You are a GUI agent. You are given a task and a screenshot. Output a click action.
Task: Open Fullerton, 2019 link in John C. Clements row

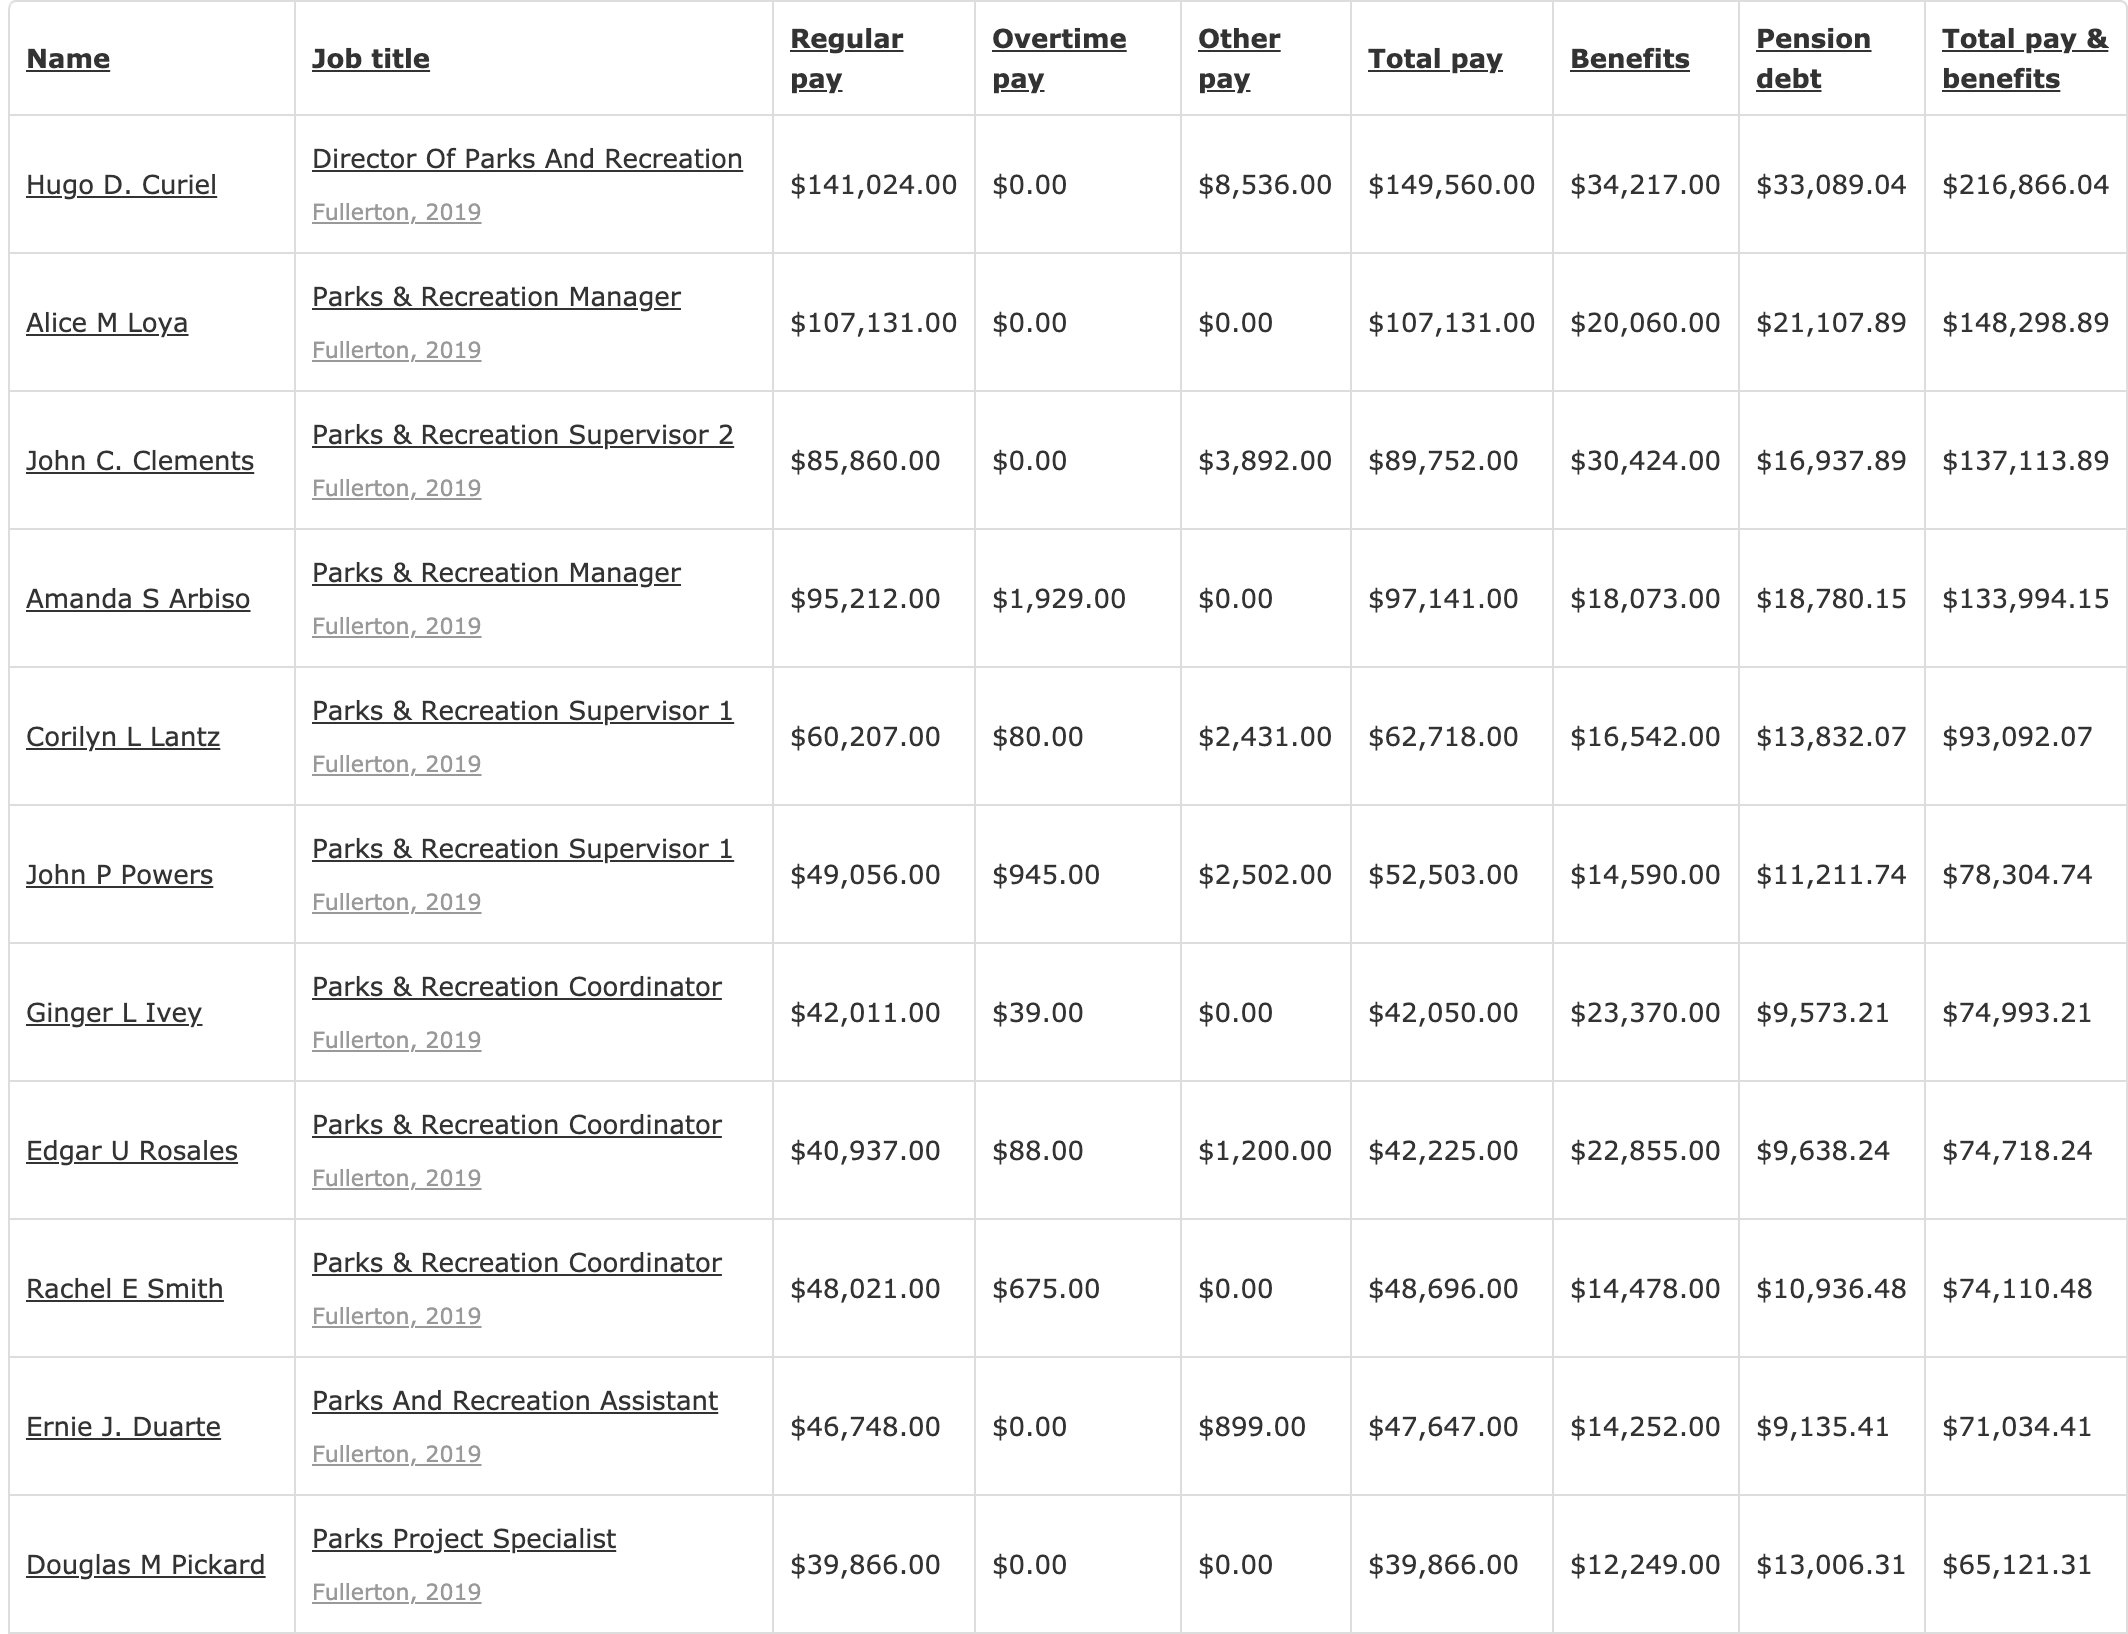(396, 488)
